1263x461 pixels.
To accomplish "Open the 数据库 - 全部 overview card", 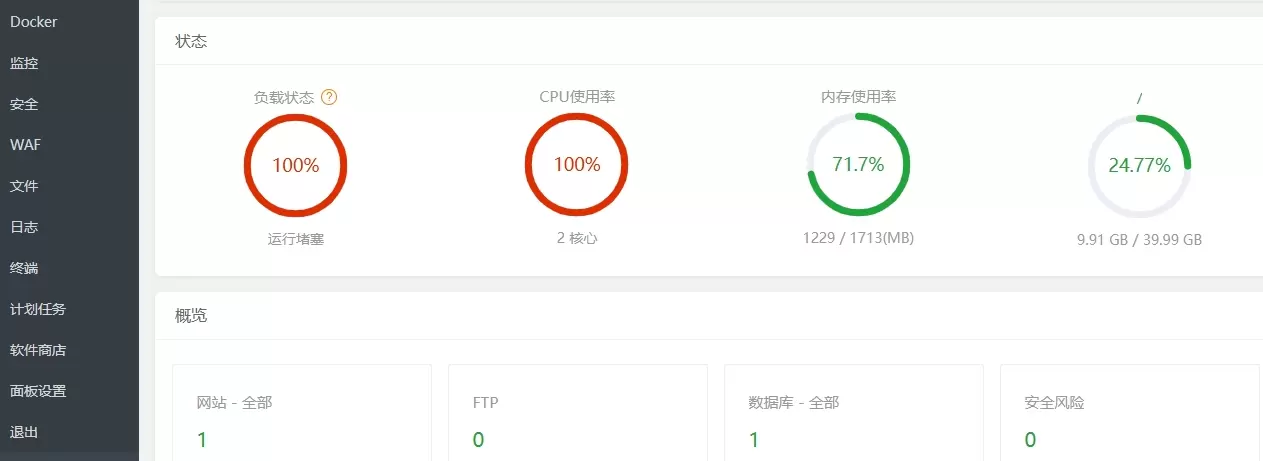I will coord(854,412).
